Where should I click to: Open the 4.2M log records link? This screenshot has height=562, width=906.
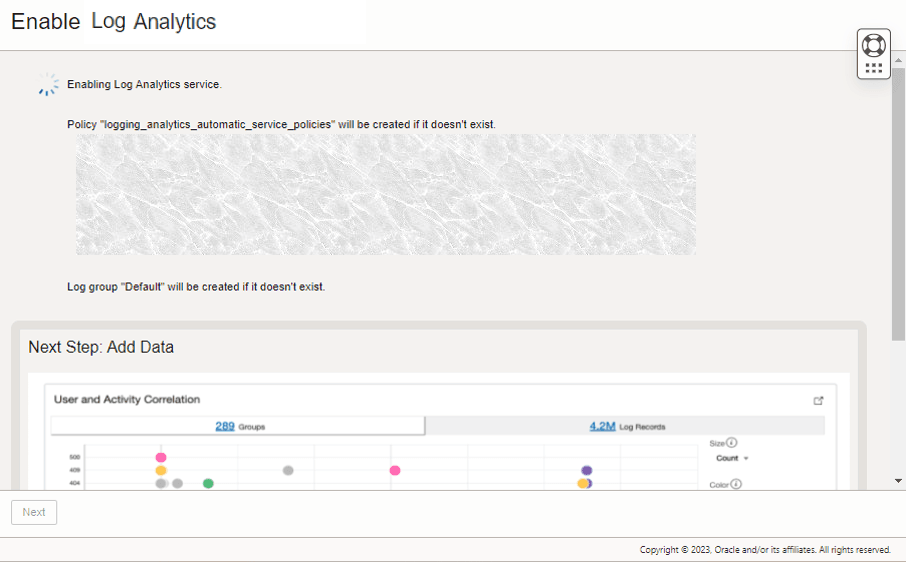602,426
